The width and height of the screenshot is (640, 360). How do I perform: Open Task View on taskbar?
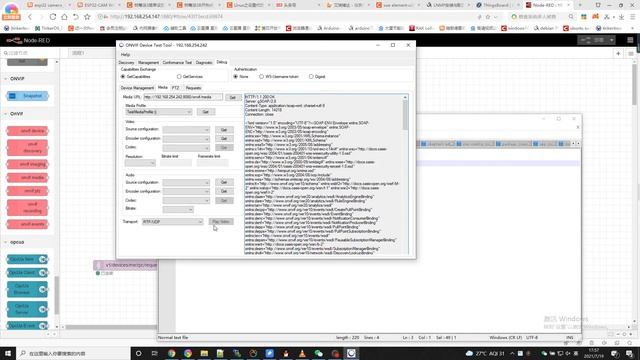click(x=155, y=353)
